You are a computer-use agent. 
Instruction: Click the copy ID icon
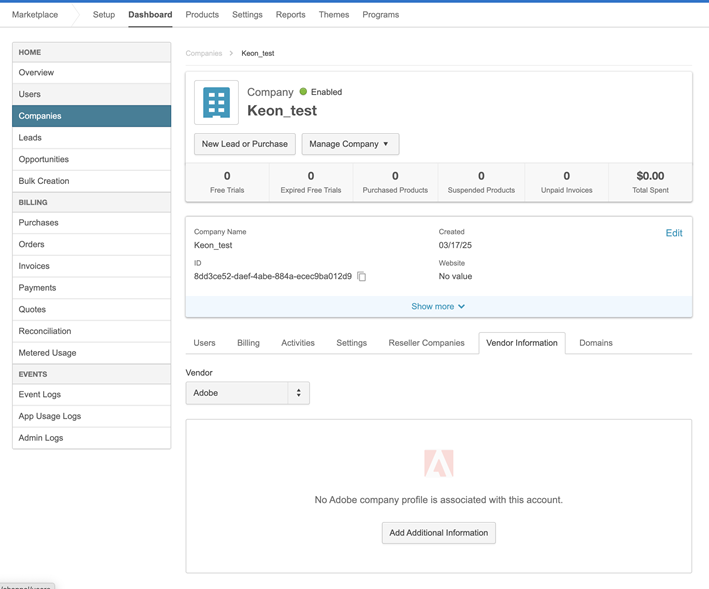(x=362, y=276)
